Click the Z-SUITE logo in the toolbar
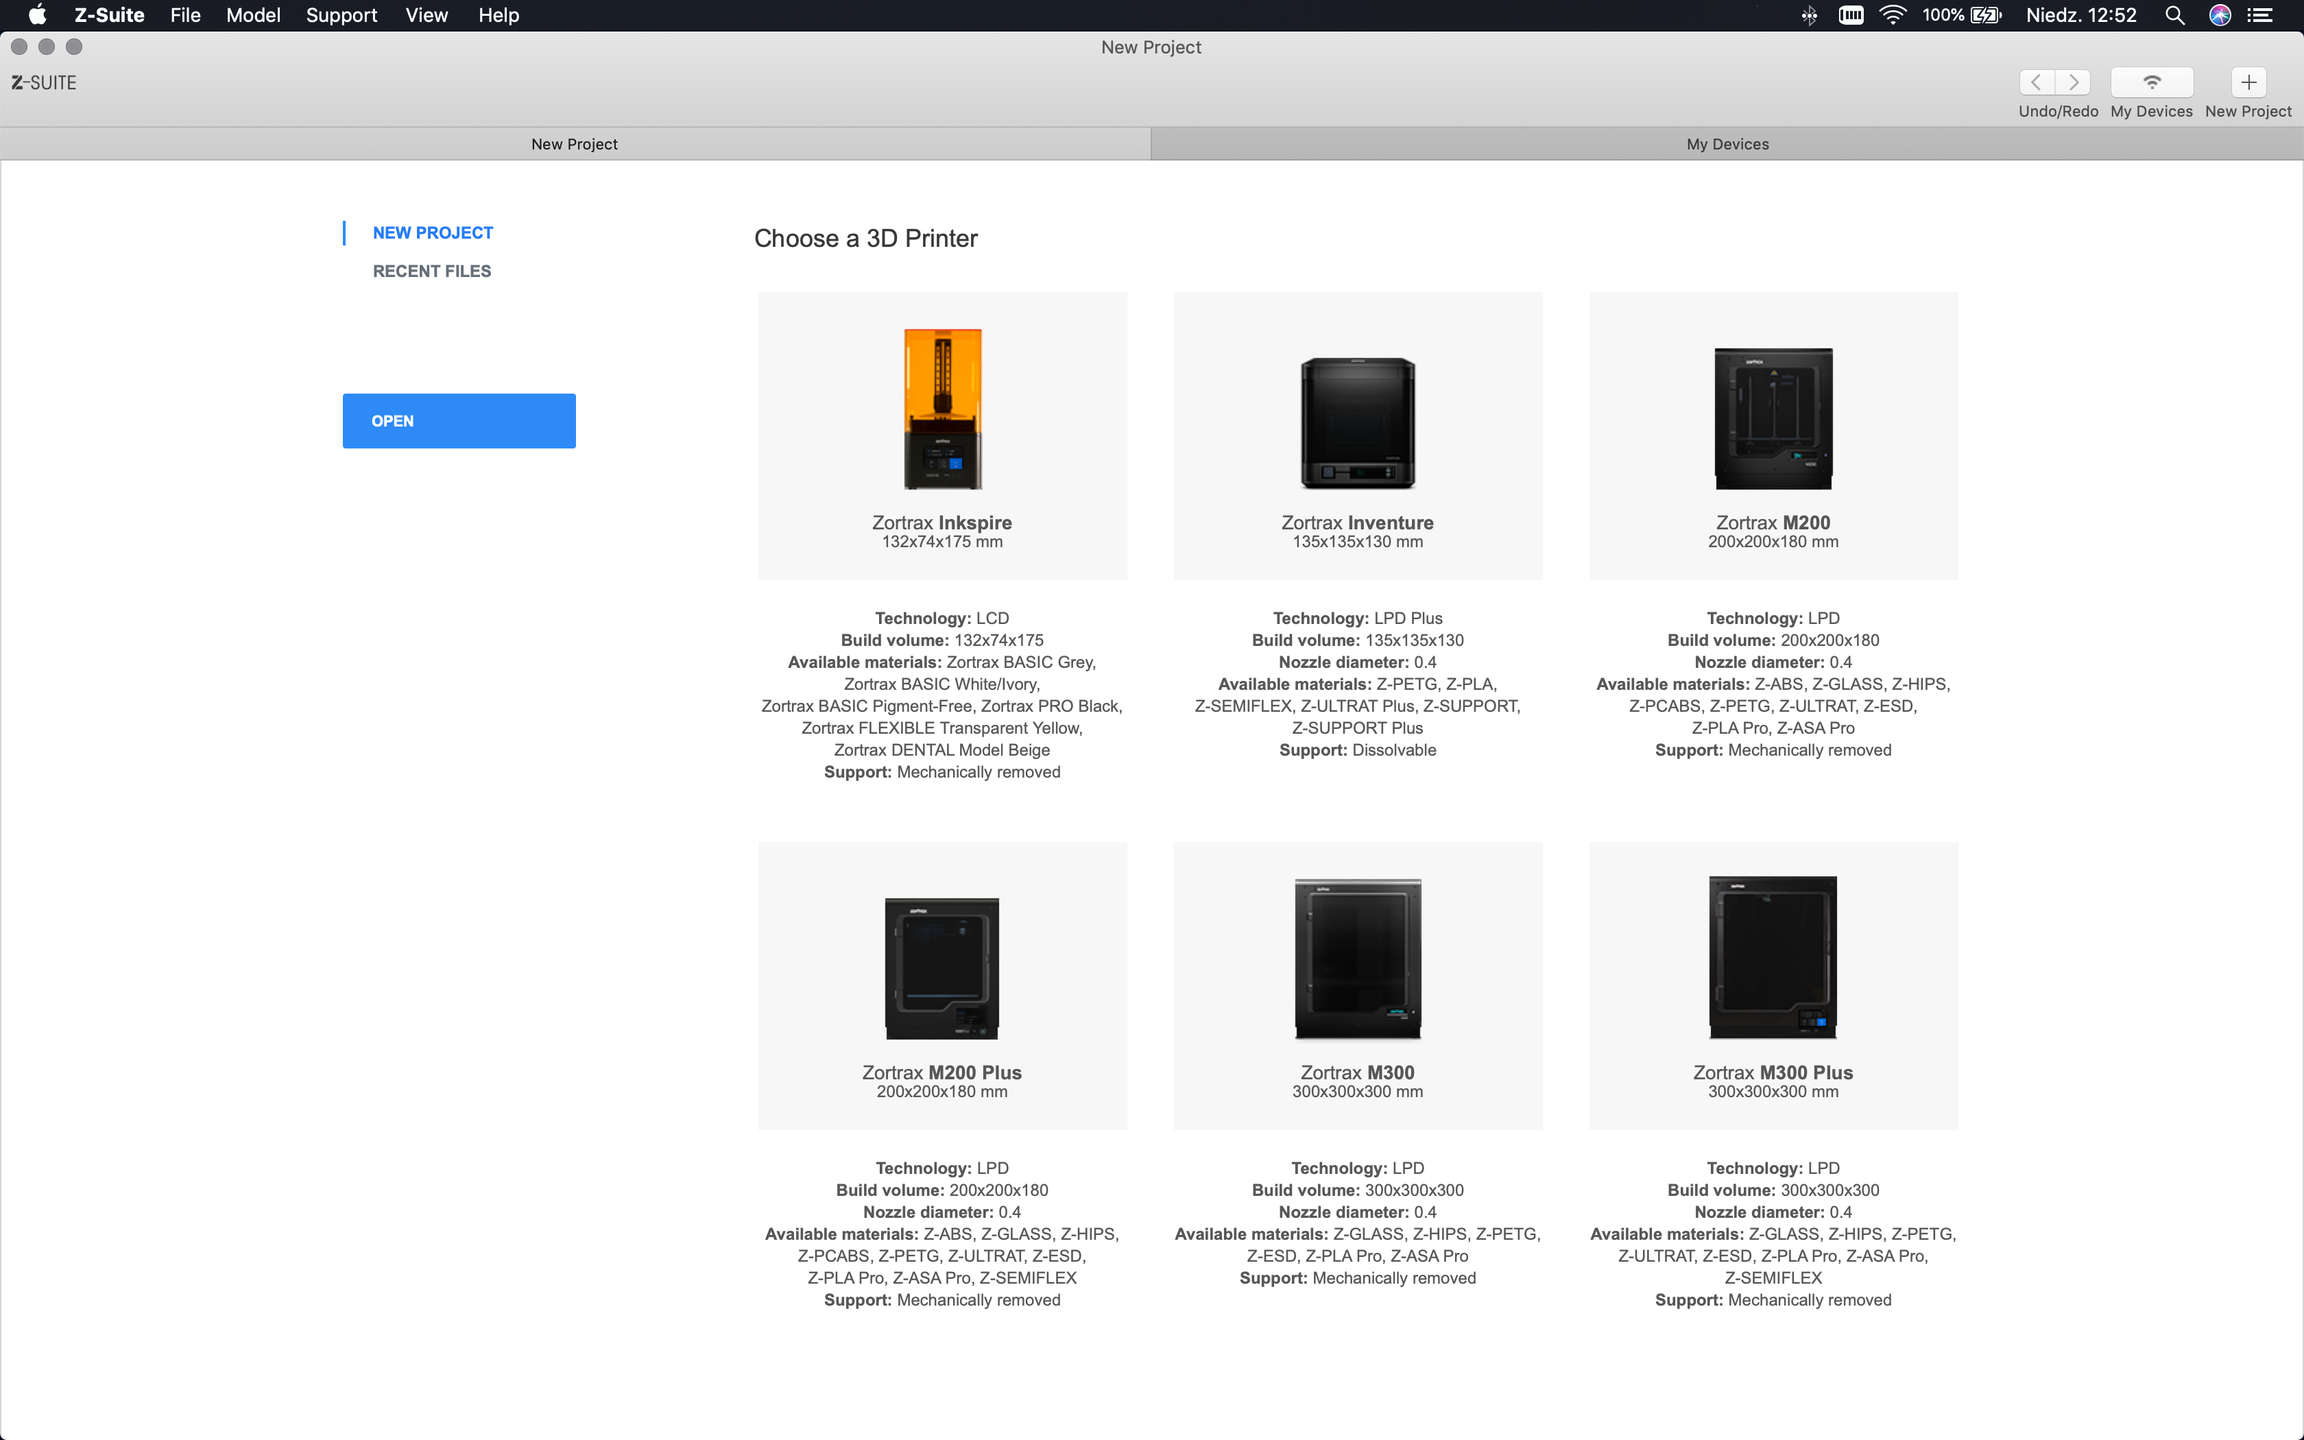 44,83
